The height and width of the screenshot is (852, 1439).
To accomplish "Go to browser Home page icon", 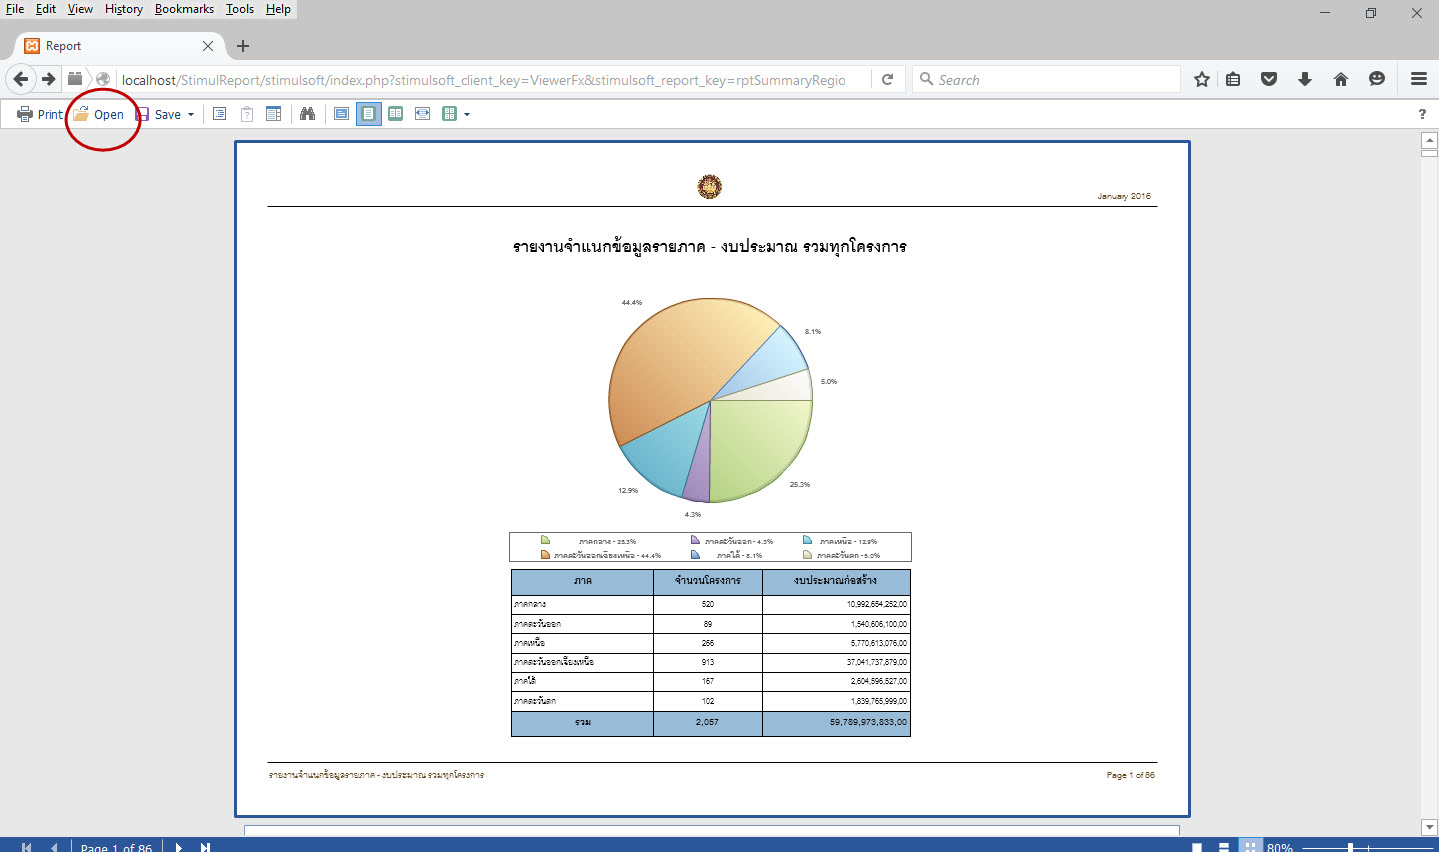I will (1341, 79).
